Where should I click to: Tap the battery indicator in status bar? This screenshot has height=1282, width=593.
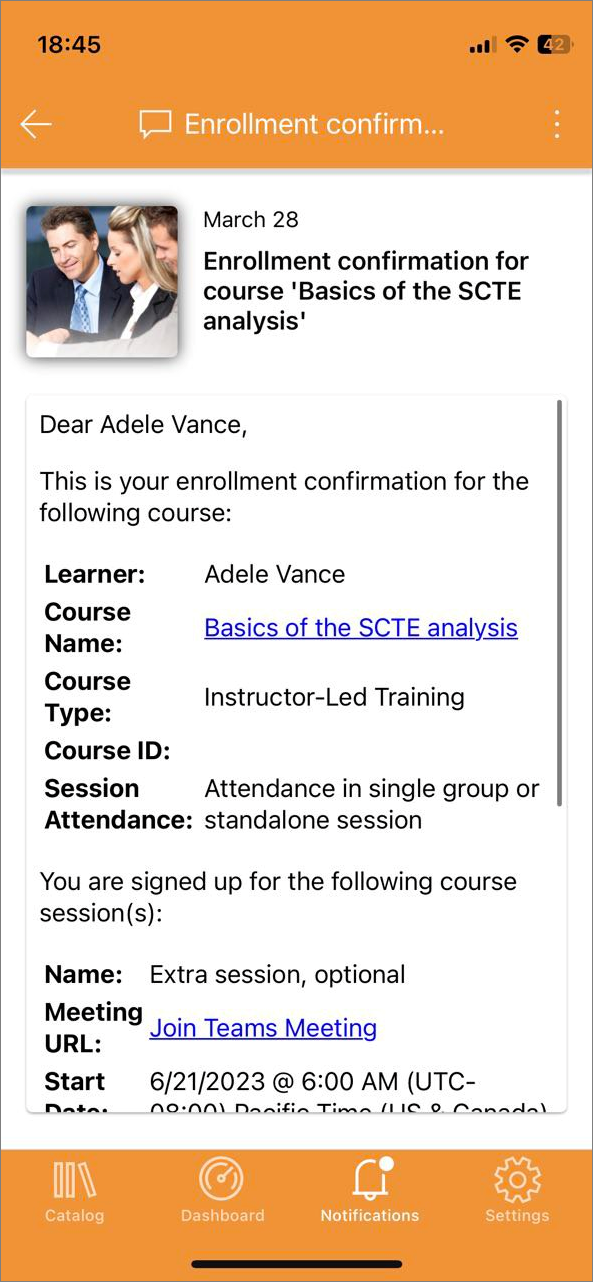coord(554,45)
